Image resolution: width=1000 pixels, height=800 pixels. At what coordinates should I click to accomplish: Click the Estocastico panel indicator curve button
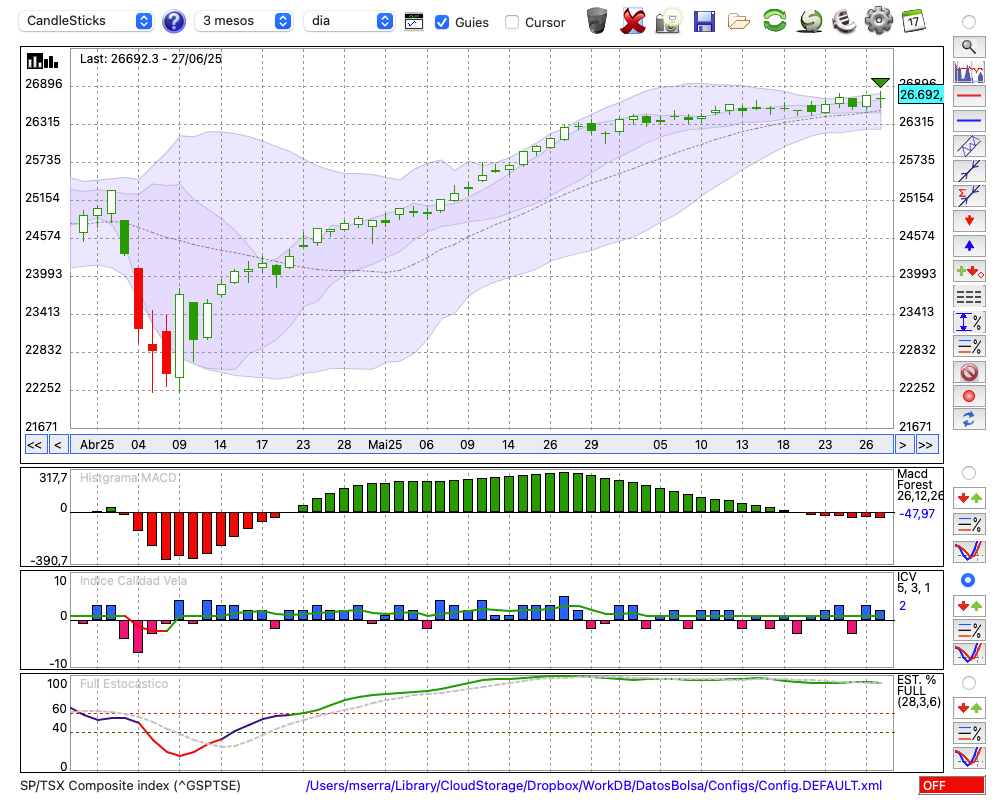969,757
